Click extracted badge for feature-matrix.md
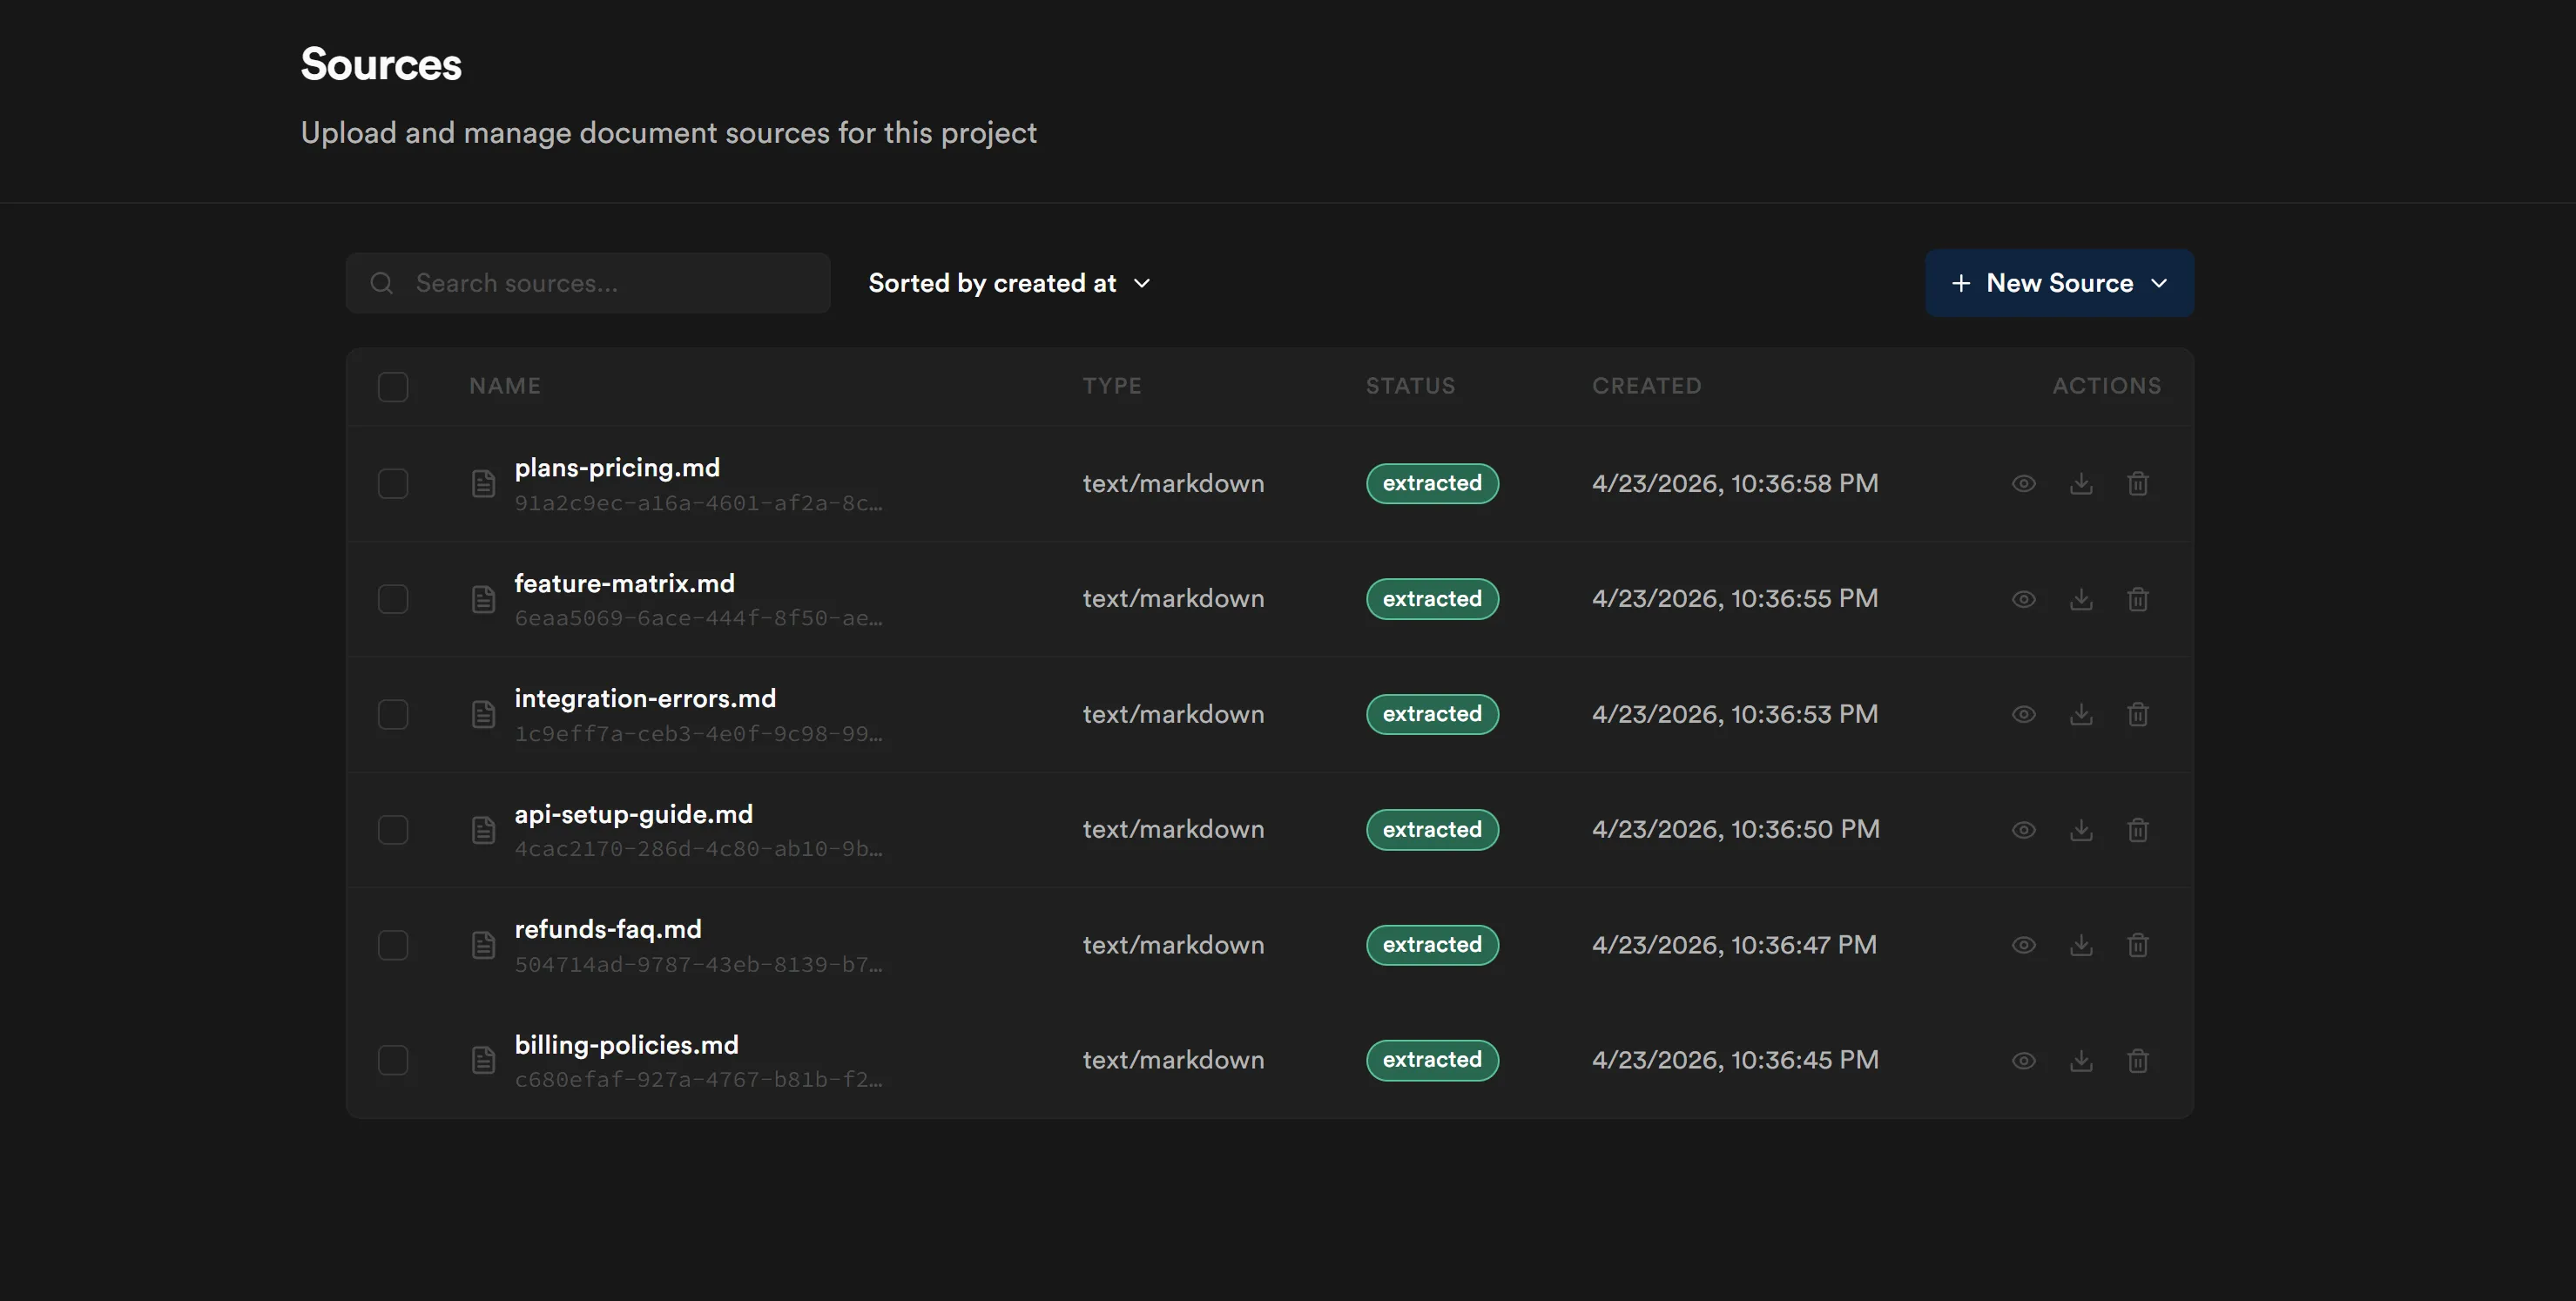 [1432, 599]
